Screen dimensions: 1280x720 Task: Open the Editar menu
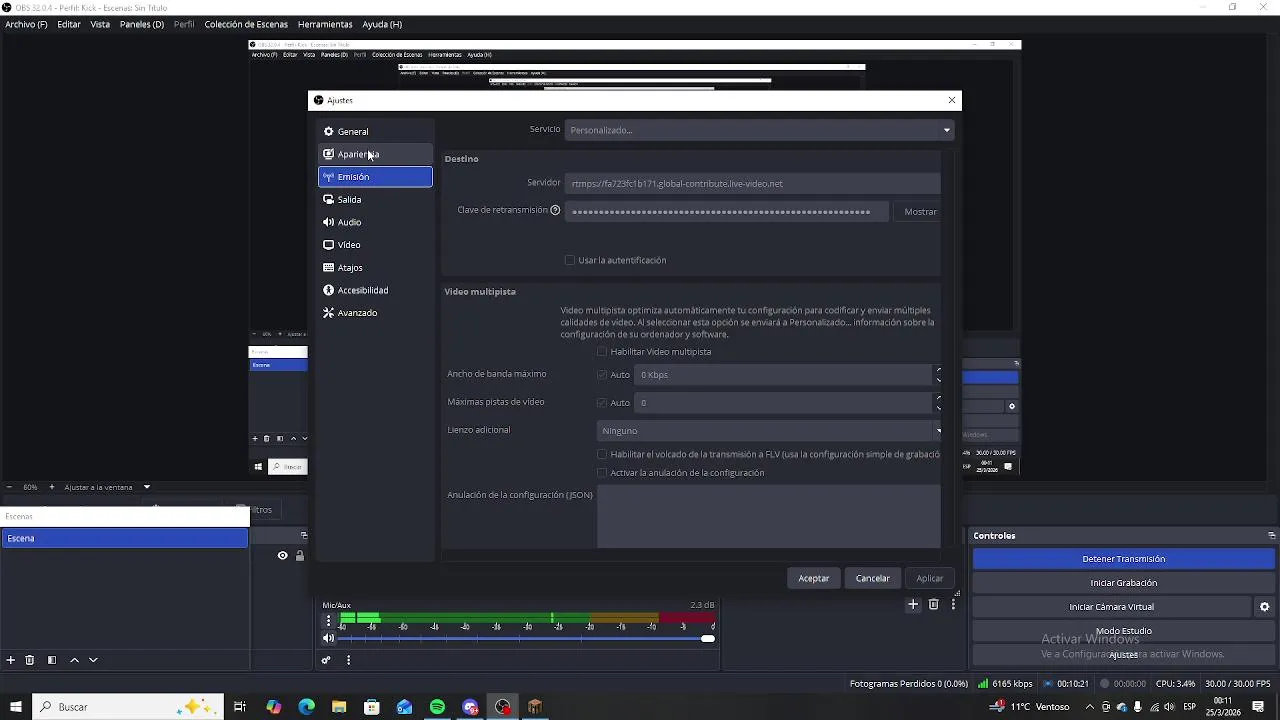tap(69, 24)
